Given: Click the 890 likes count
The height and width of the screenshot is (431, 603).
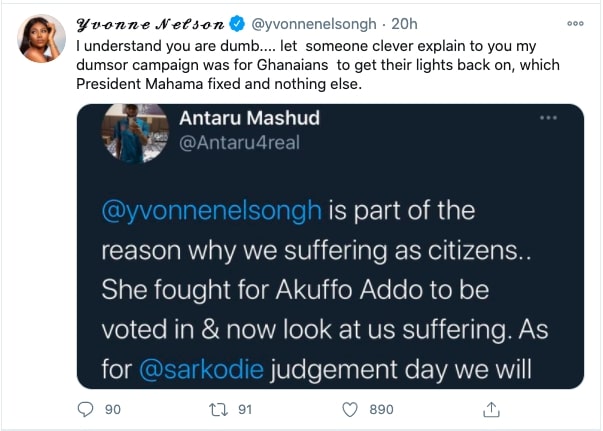Looking at the screenshot, I should [381, 410].
